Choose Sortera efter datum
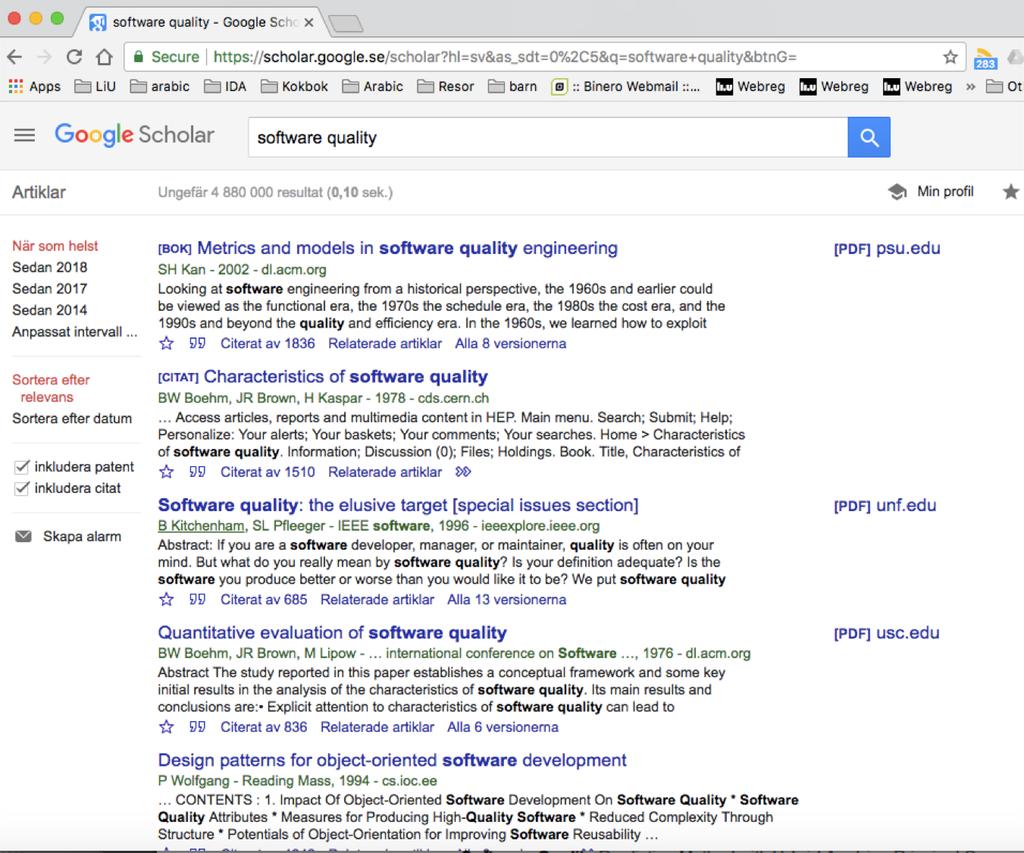1024x853 pixels. pos(72,419)
